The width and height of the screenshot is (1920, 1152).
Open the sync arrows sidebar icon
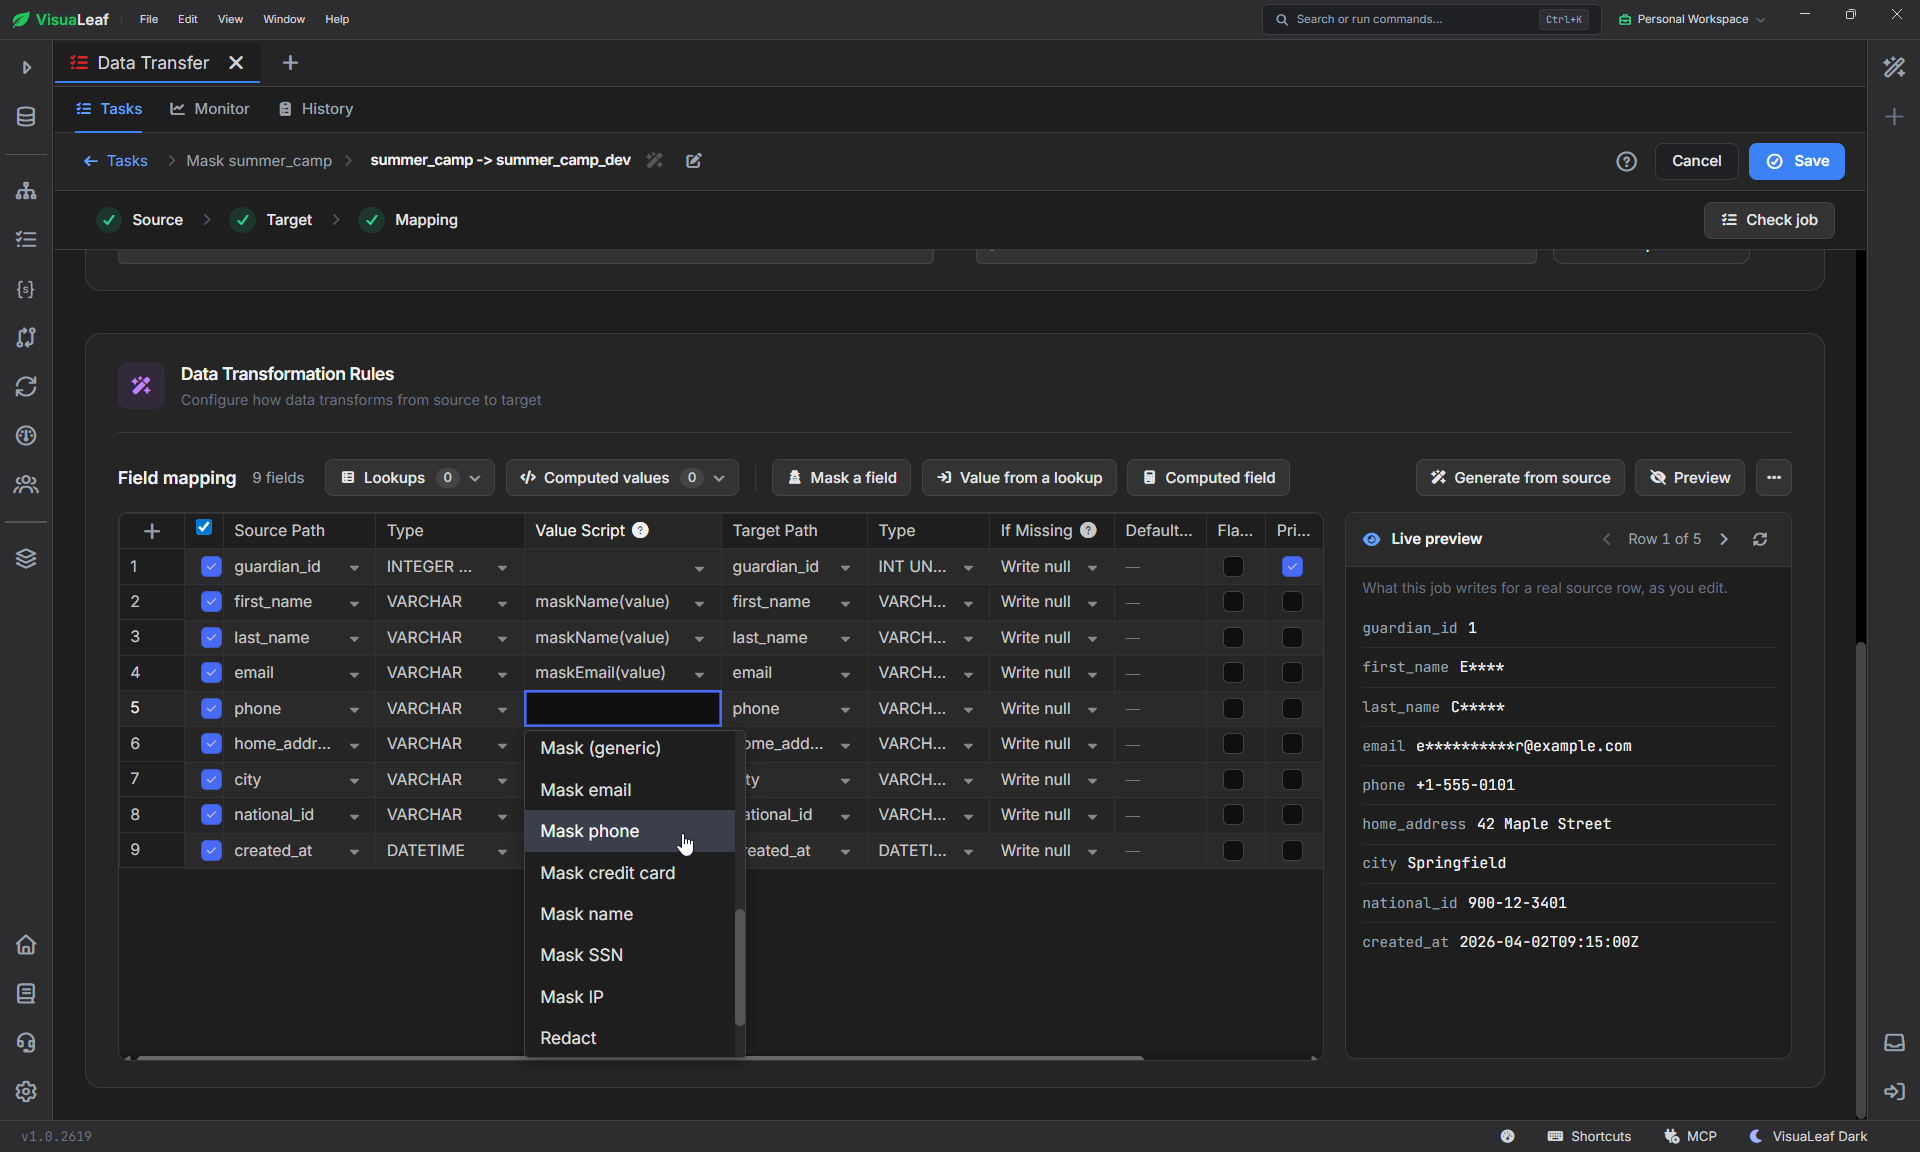click(26, 387)
